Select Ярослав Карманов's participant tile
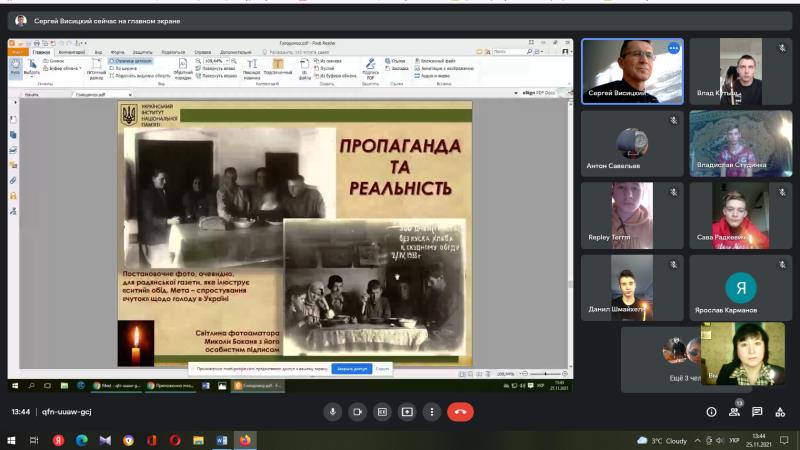This screenshot has height=450, width=800. 740,287
